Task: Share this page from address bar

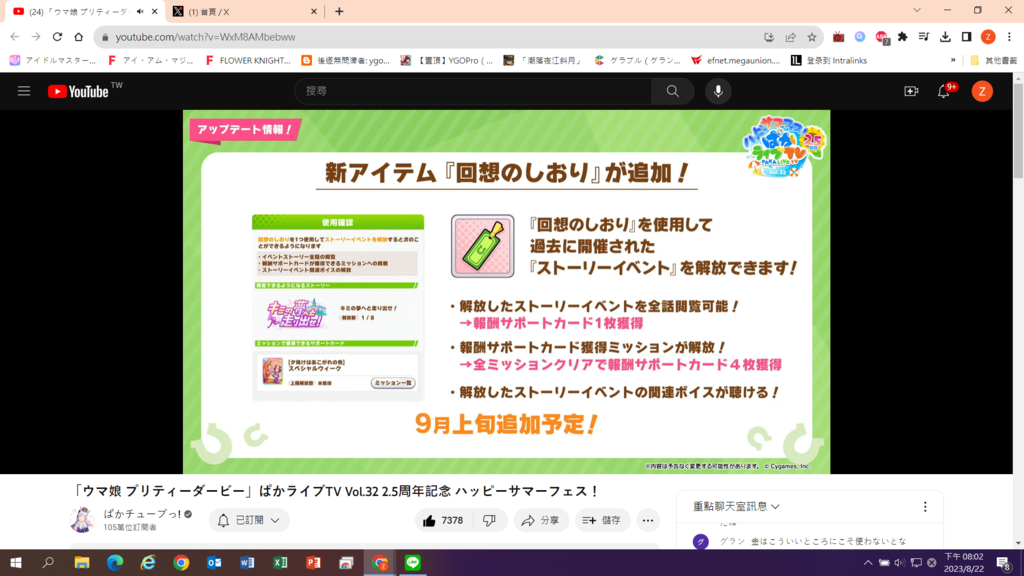Action: [790, 37]
